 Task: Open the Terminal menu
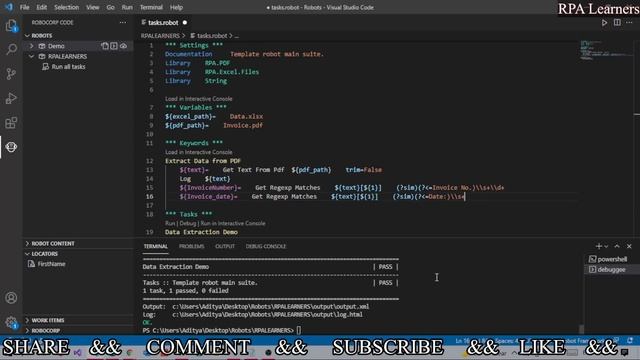[151, 7]
